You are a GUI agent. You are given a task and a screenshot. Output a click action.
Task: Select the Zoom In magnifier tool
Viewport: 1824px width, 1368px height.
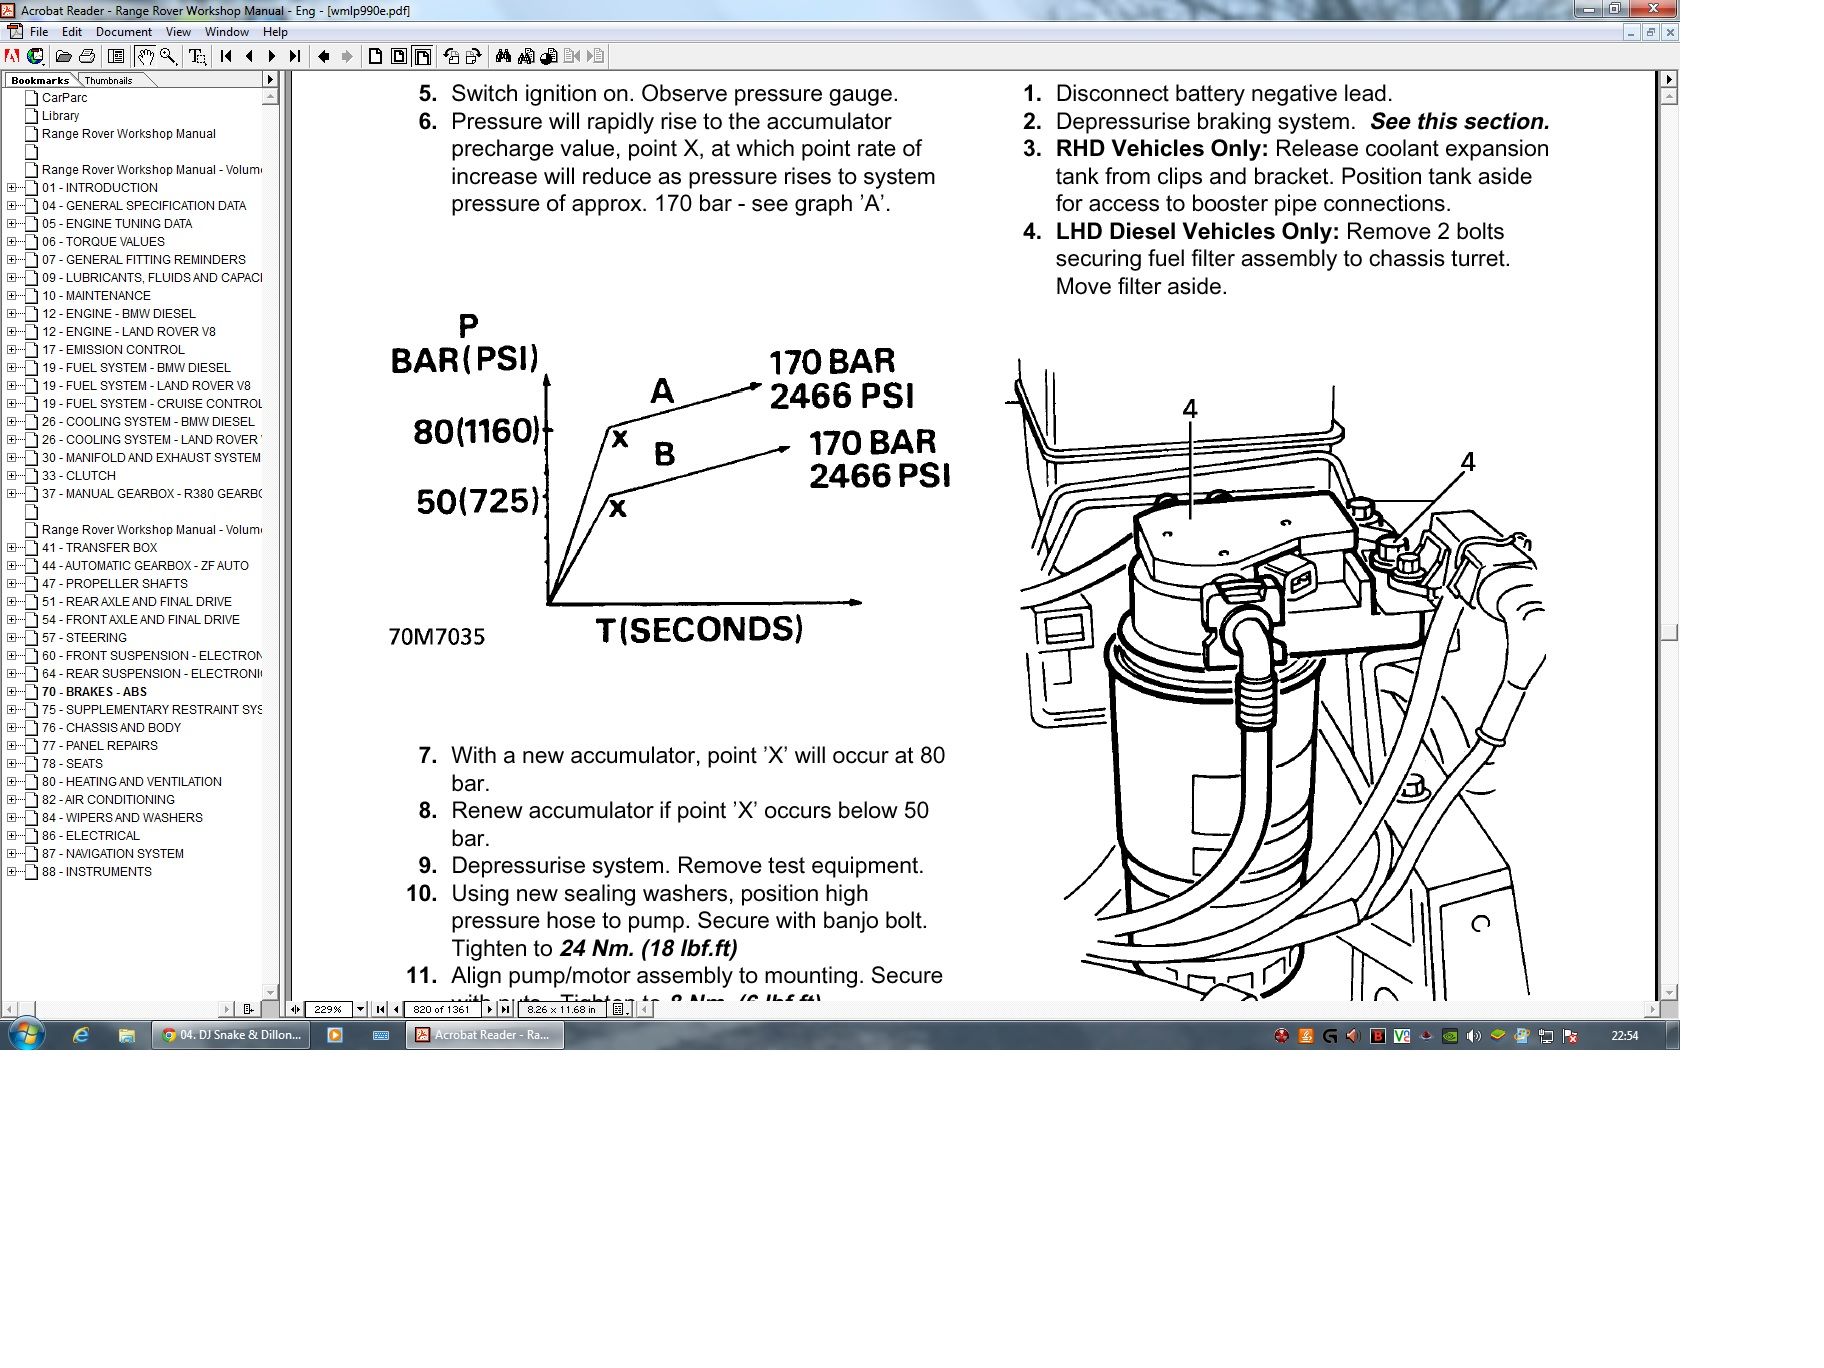coord(169,57)
